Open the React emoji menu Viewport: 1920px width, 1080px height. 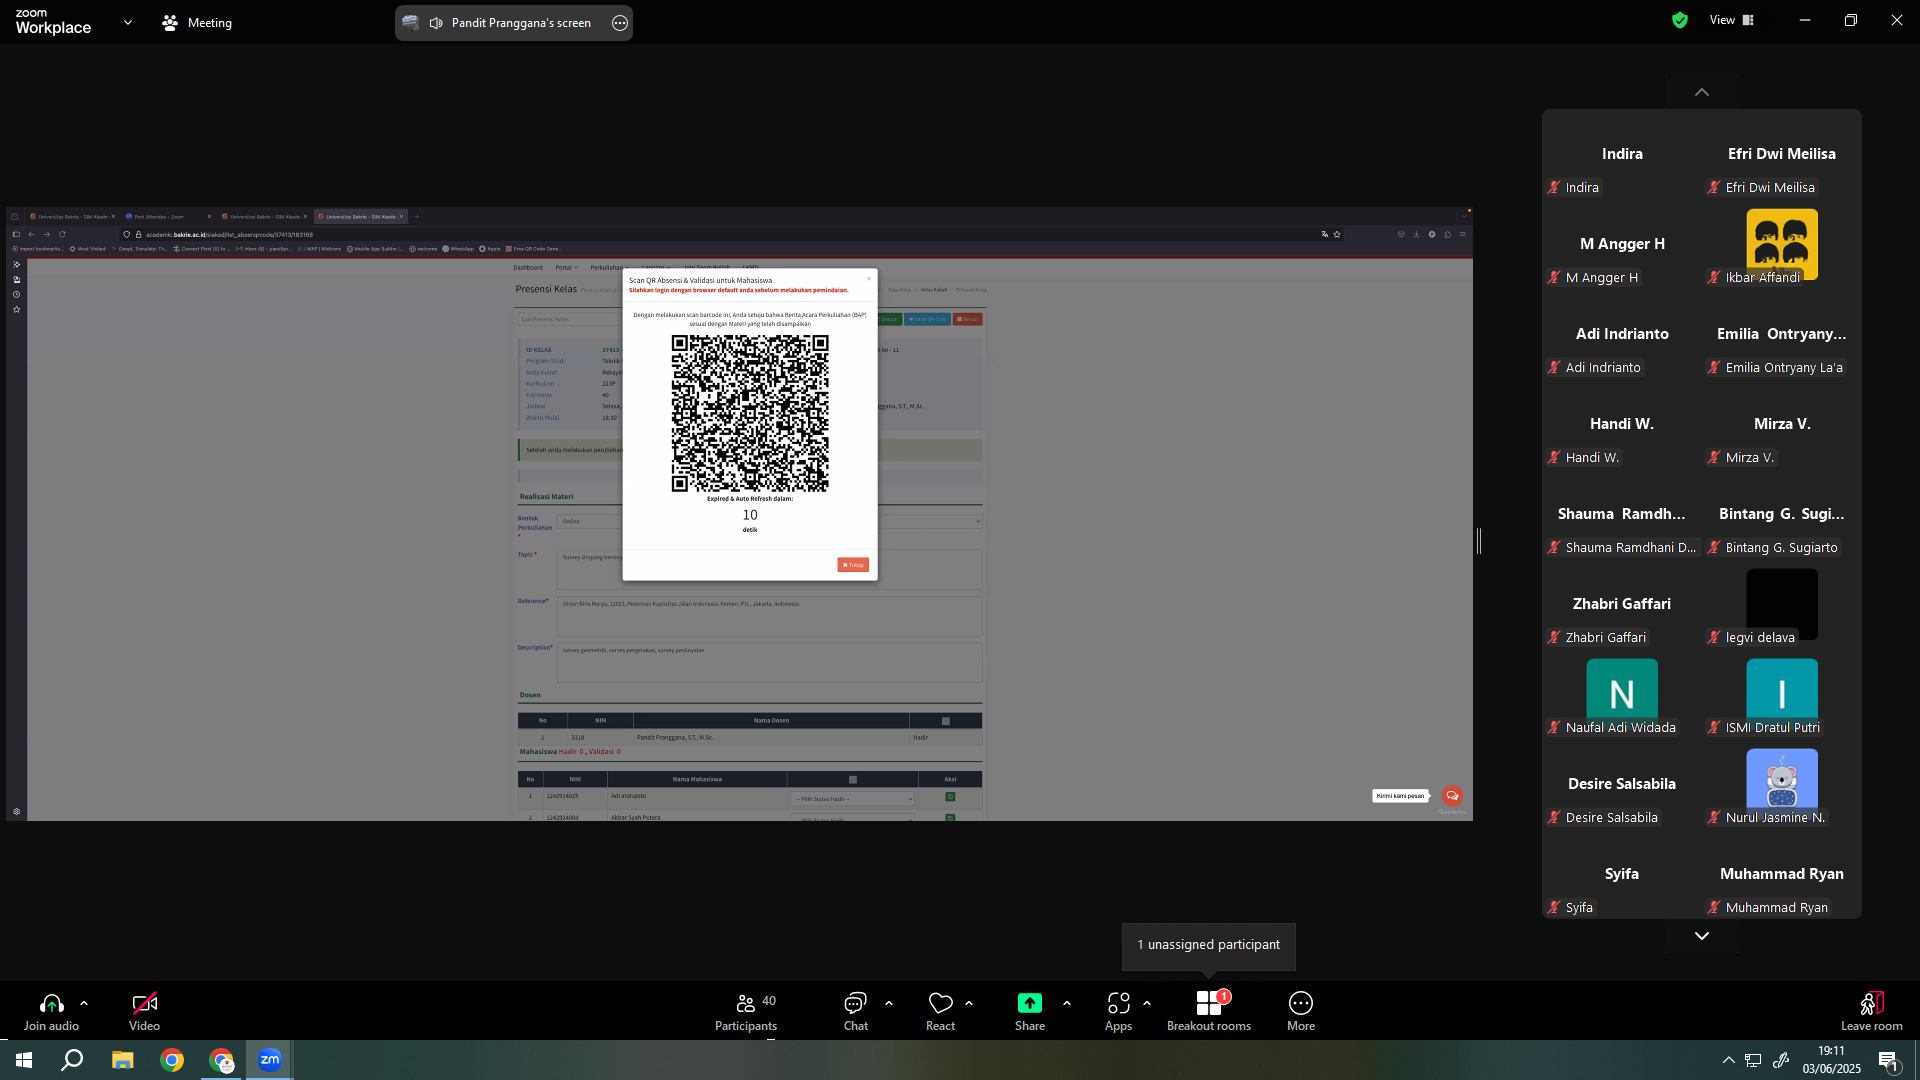pyautogui.click(x=940, y=1011)
